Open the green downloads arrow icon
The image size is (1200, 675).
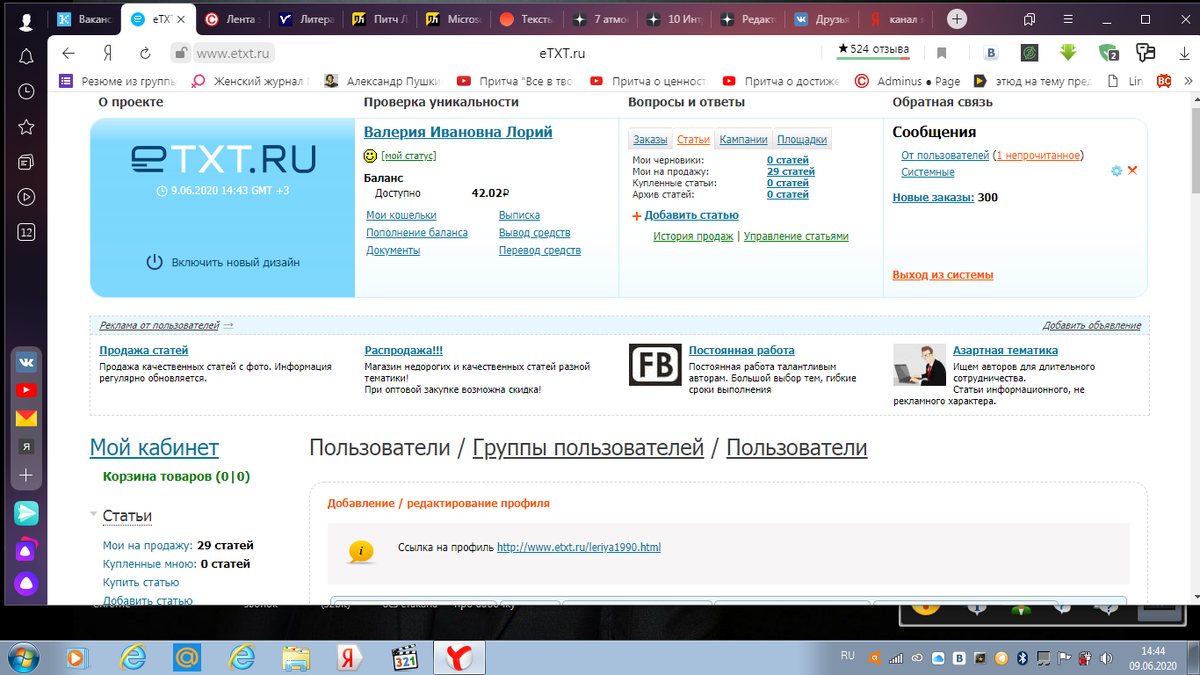coord(1068,52)
